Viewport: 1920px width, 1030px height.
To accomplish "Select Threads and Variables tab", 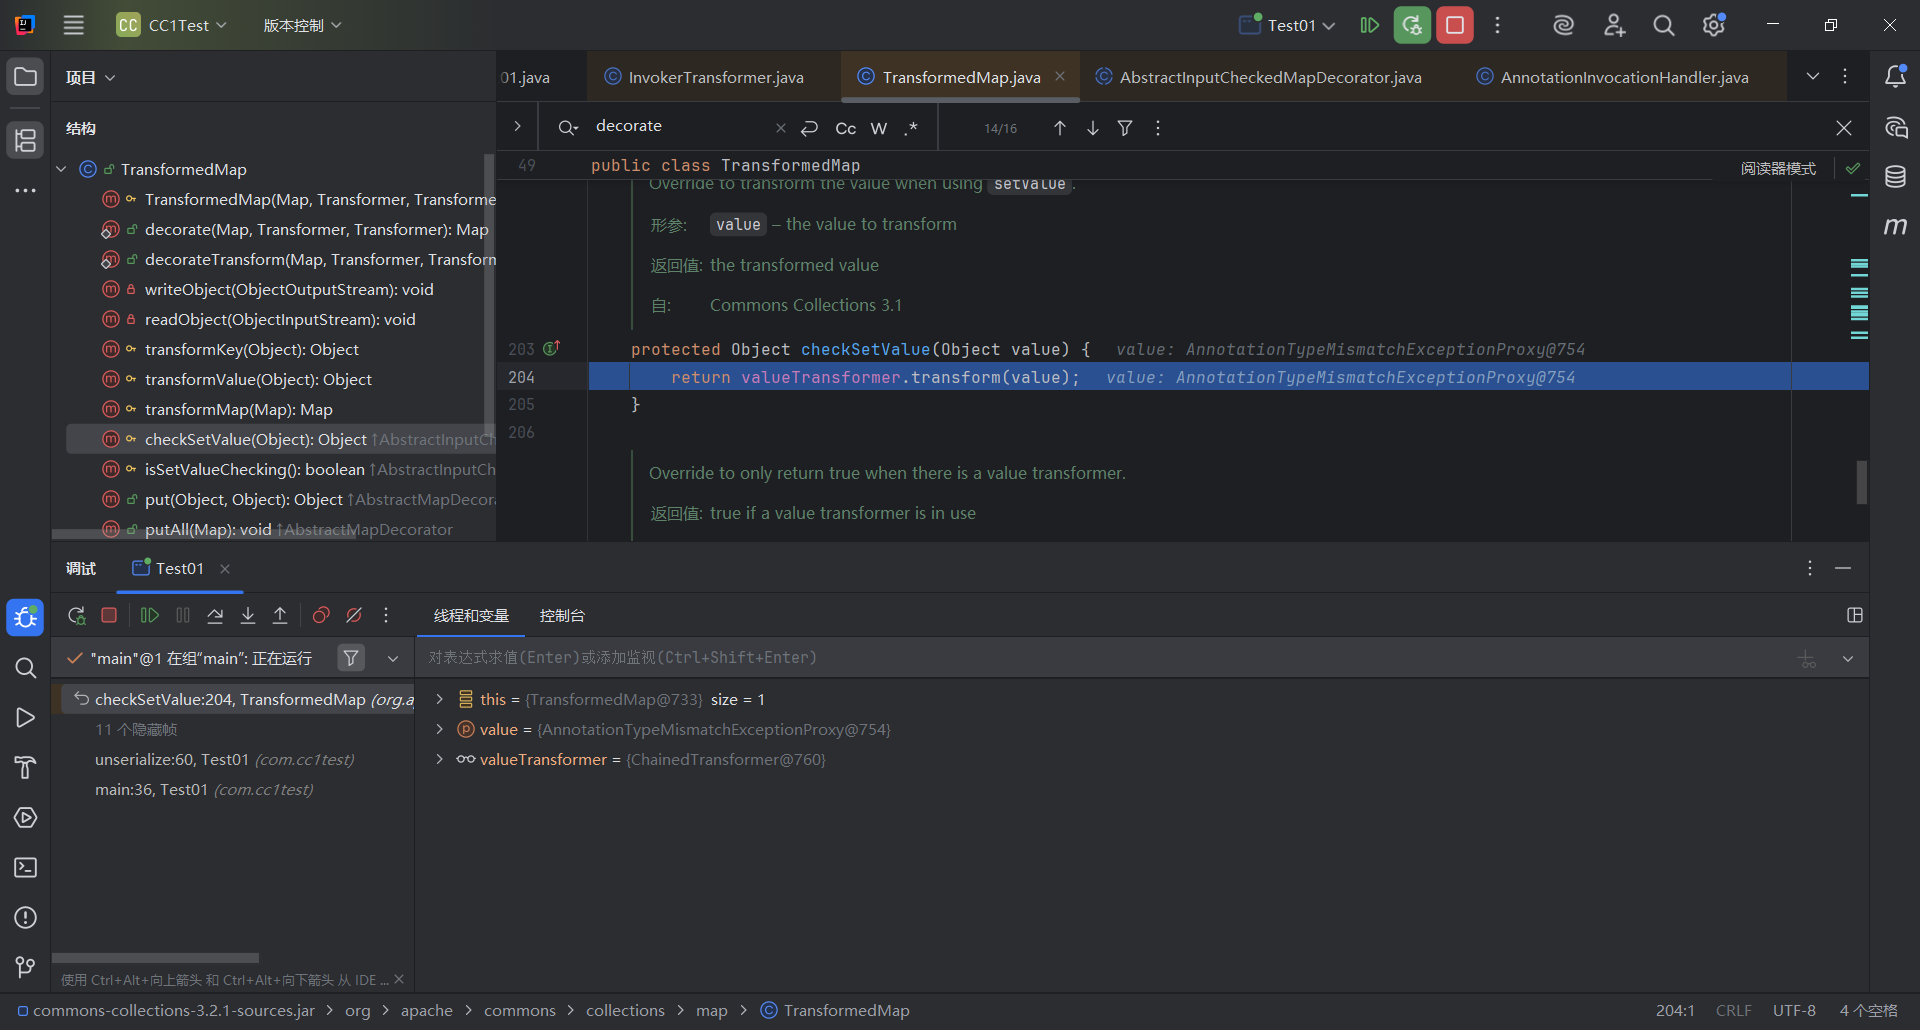I will point(471,615).
